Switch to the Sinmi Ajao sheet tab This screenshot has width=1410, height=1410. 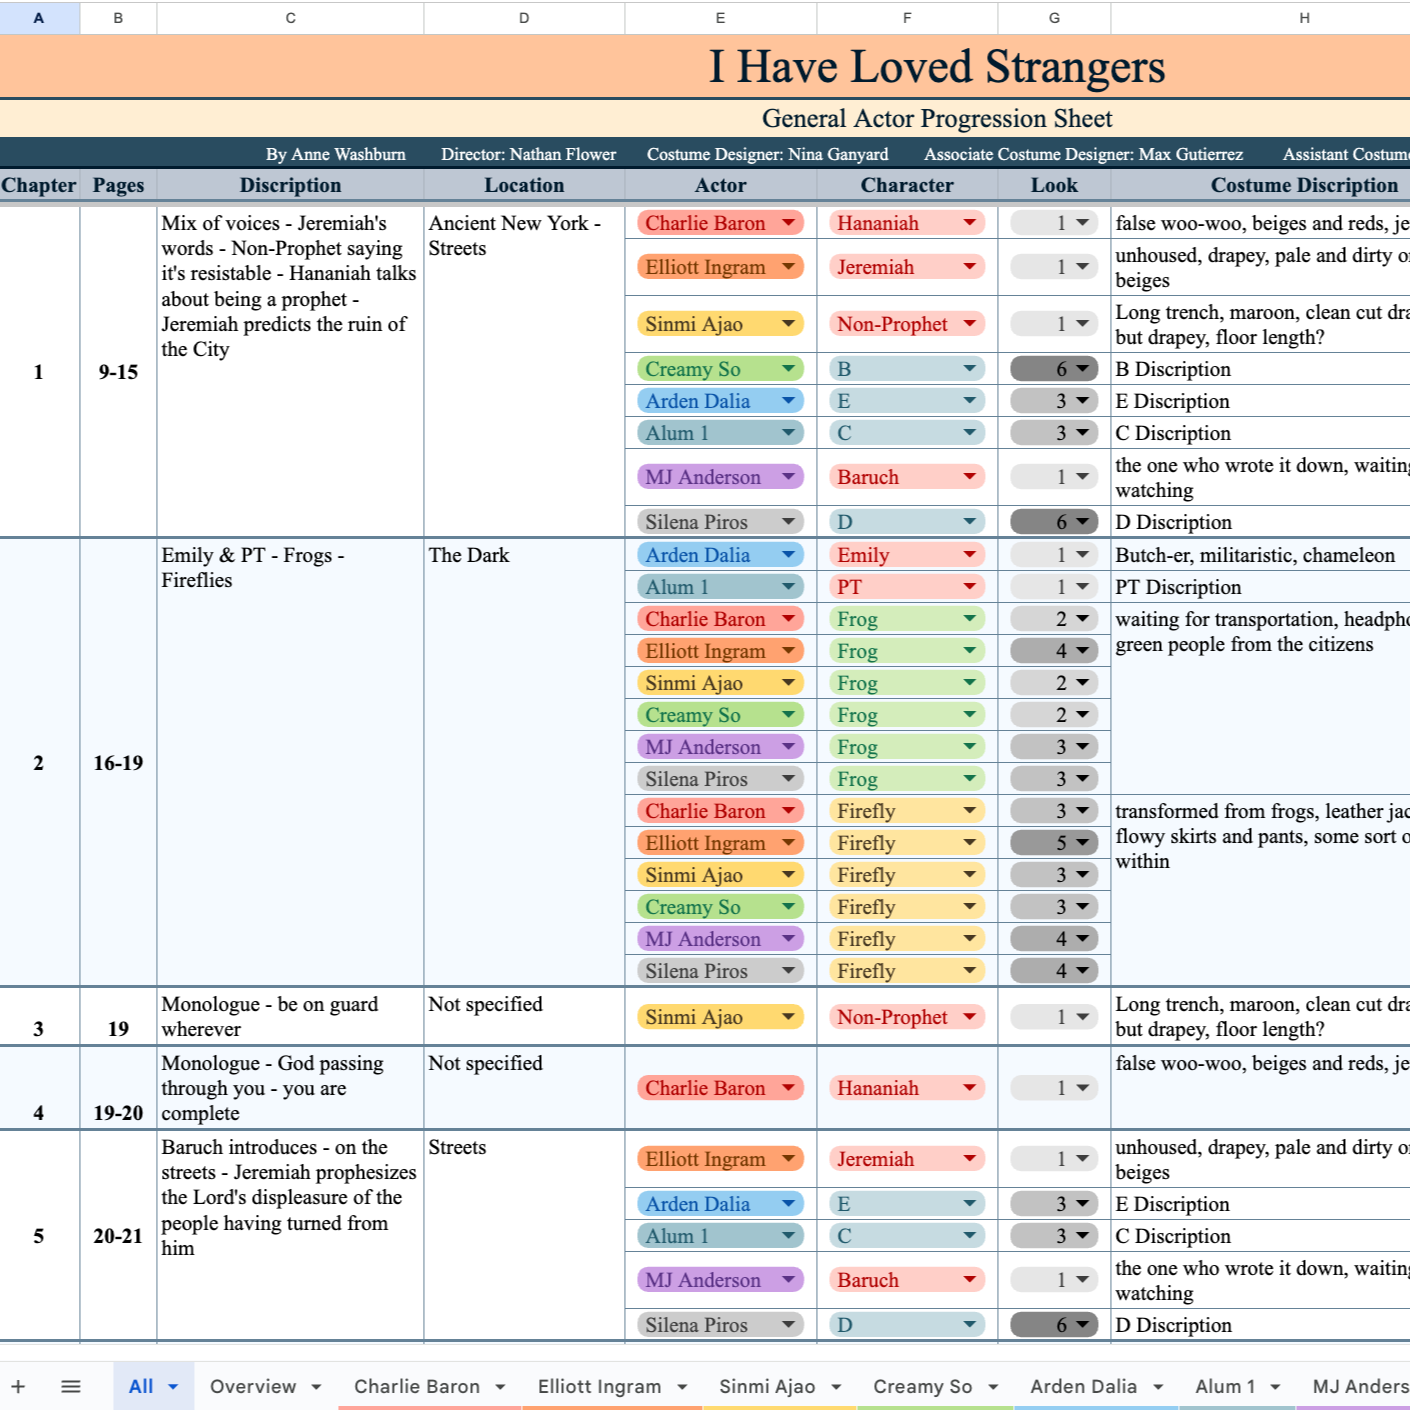pos(767,1386)
